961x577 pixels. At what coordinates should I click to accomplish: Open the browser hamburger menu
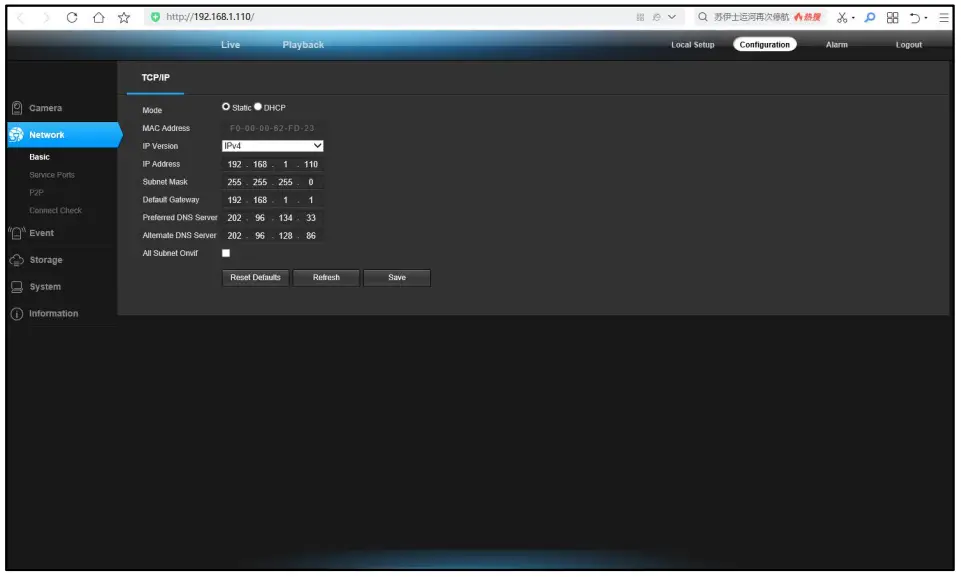pos(944,18)
